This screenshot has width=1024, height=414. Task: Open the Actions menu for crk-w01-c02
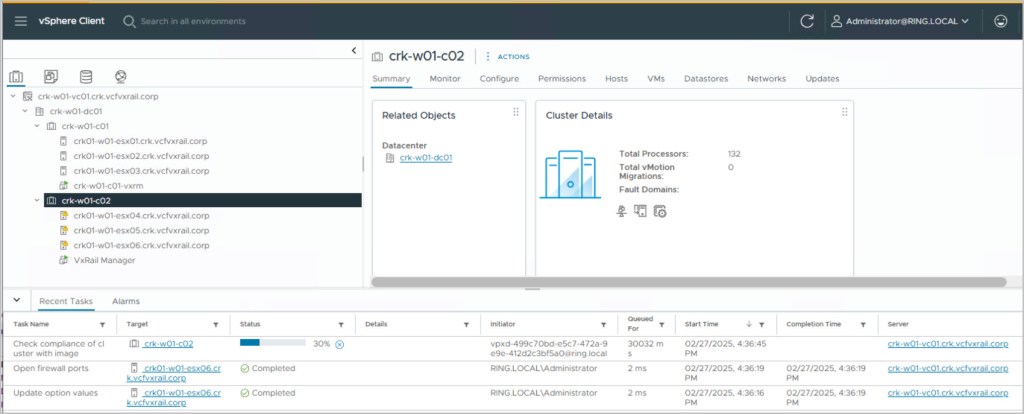[508, 56]
